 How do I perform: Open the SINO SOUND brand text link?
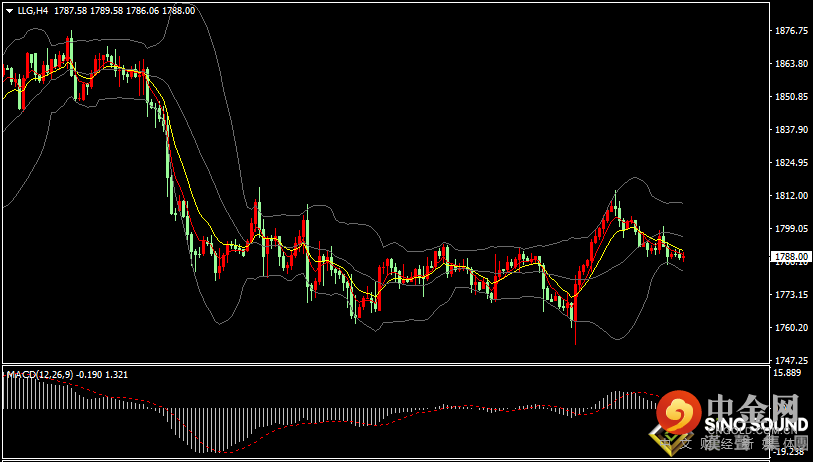[x=756, y=425]
